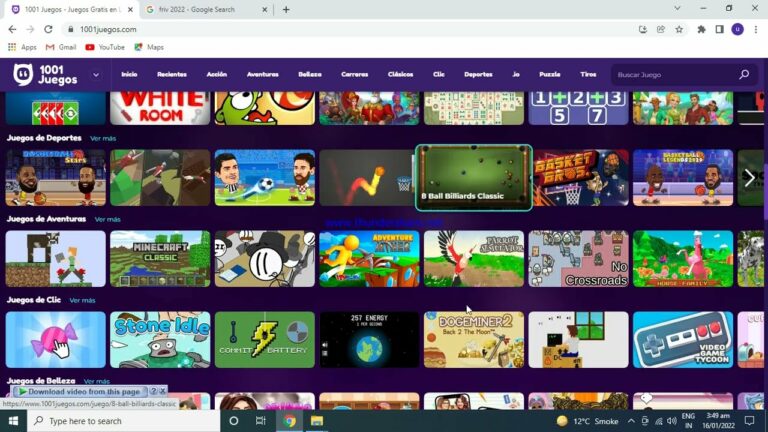Expand the dropdown chevron beside the 1001 Juegos logo
Image resolution: width=768 pixels, height=432 pixels.
point(96,75)
